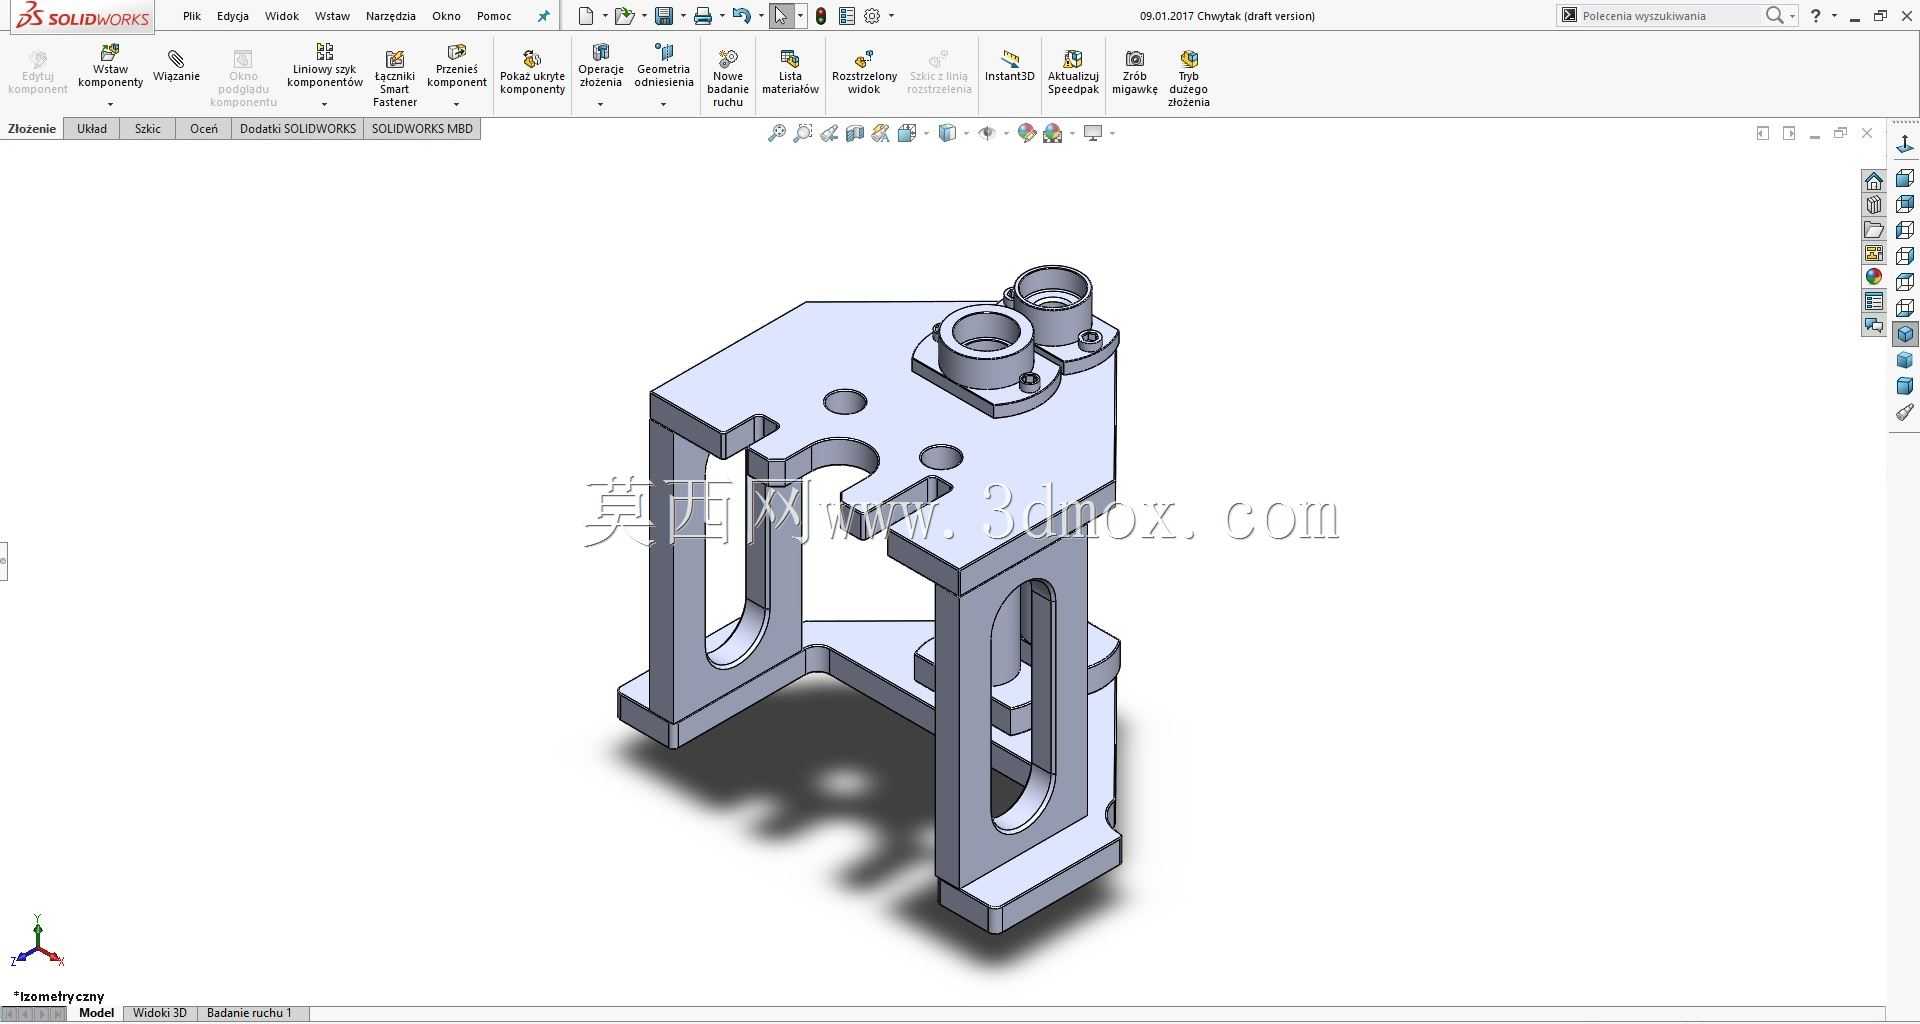Click the Help question mark button
The width and height of the screenshot is (1920, 1024).
click(x=1816, y=16)
